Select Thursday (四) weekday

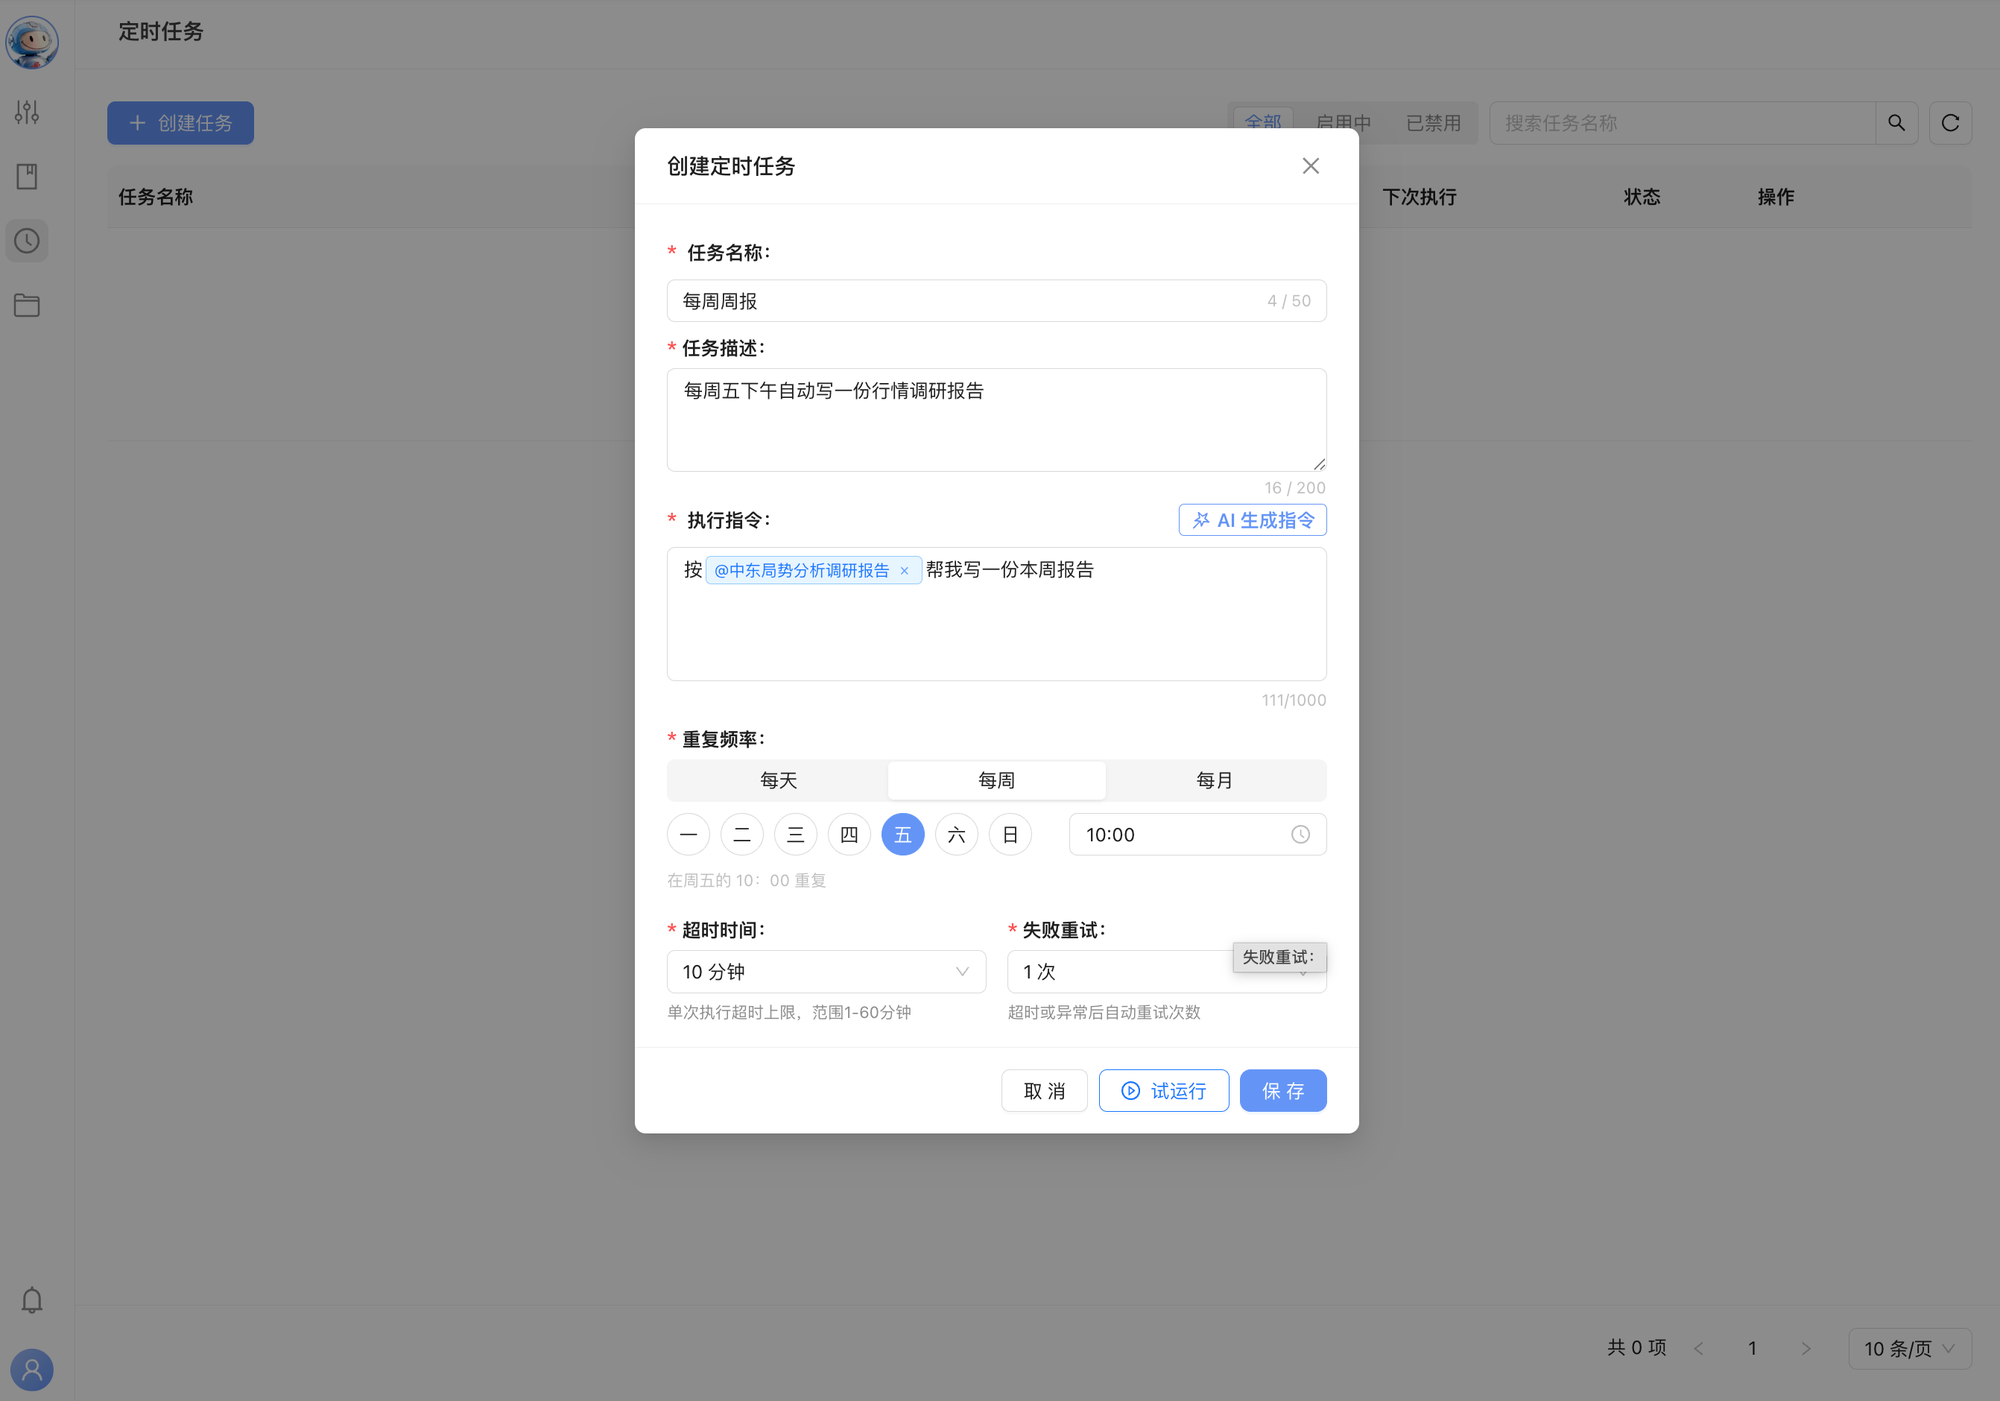click(x=849, y=834)
